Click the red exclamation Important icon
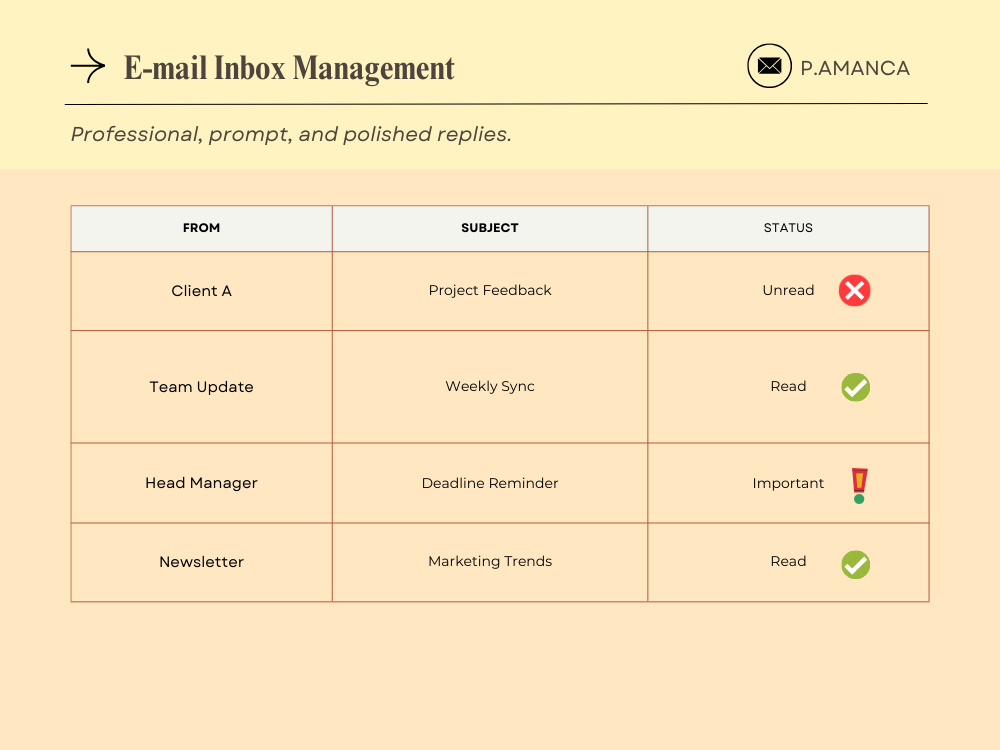The image size is (1000, 750). pos(859,485)
